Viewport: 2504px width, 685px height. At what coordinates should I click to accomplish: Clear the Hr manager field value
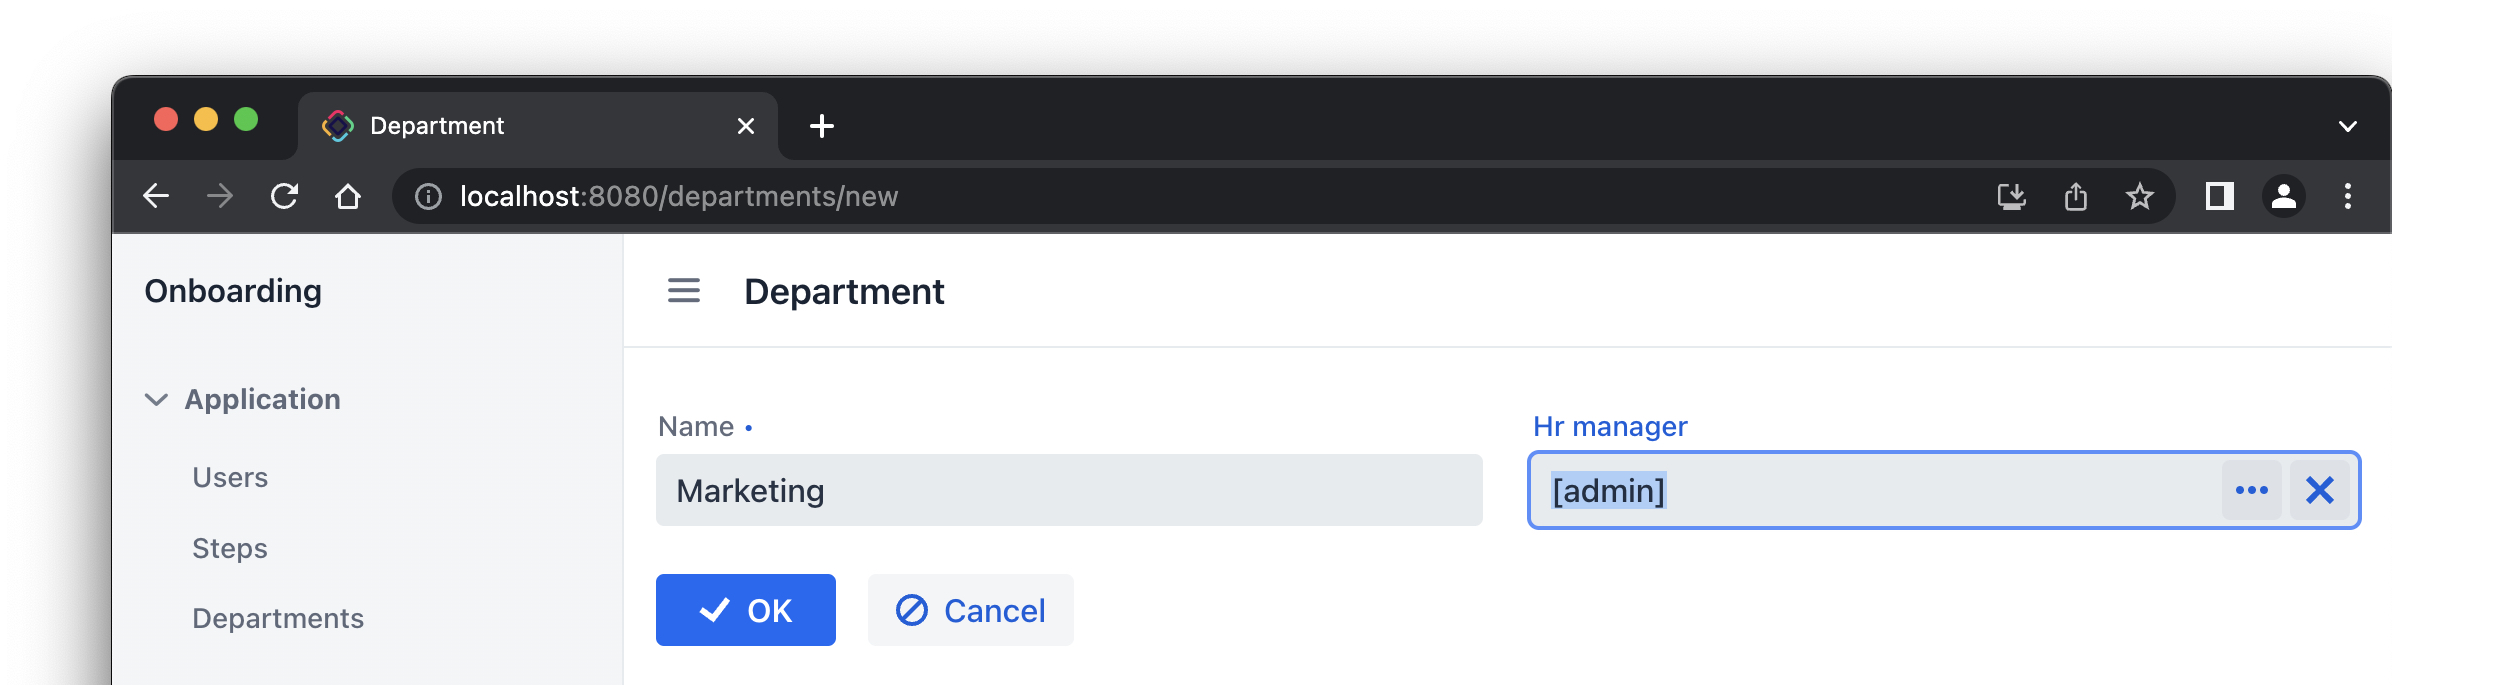[2320, 490]
